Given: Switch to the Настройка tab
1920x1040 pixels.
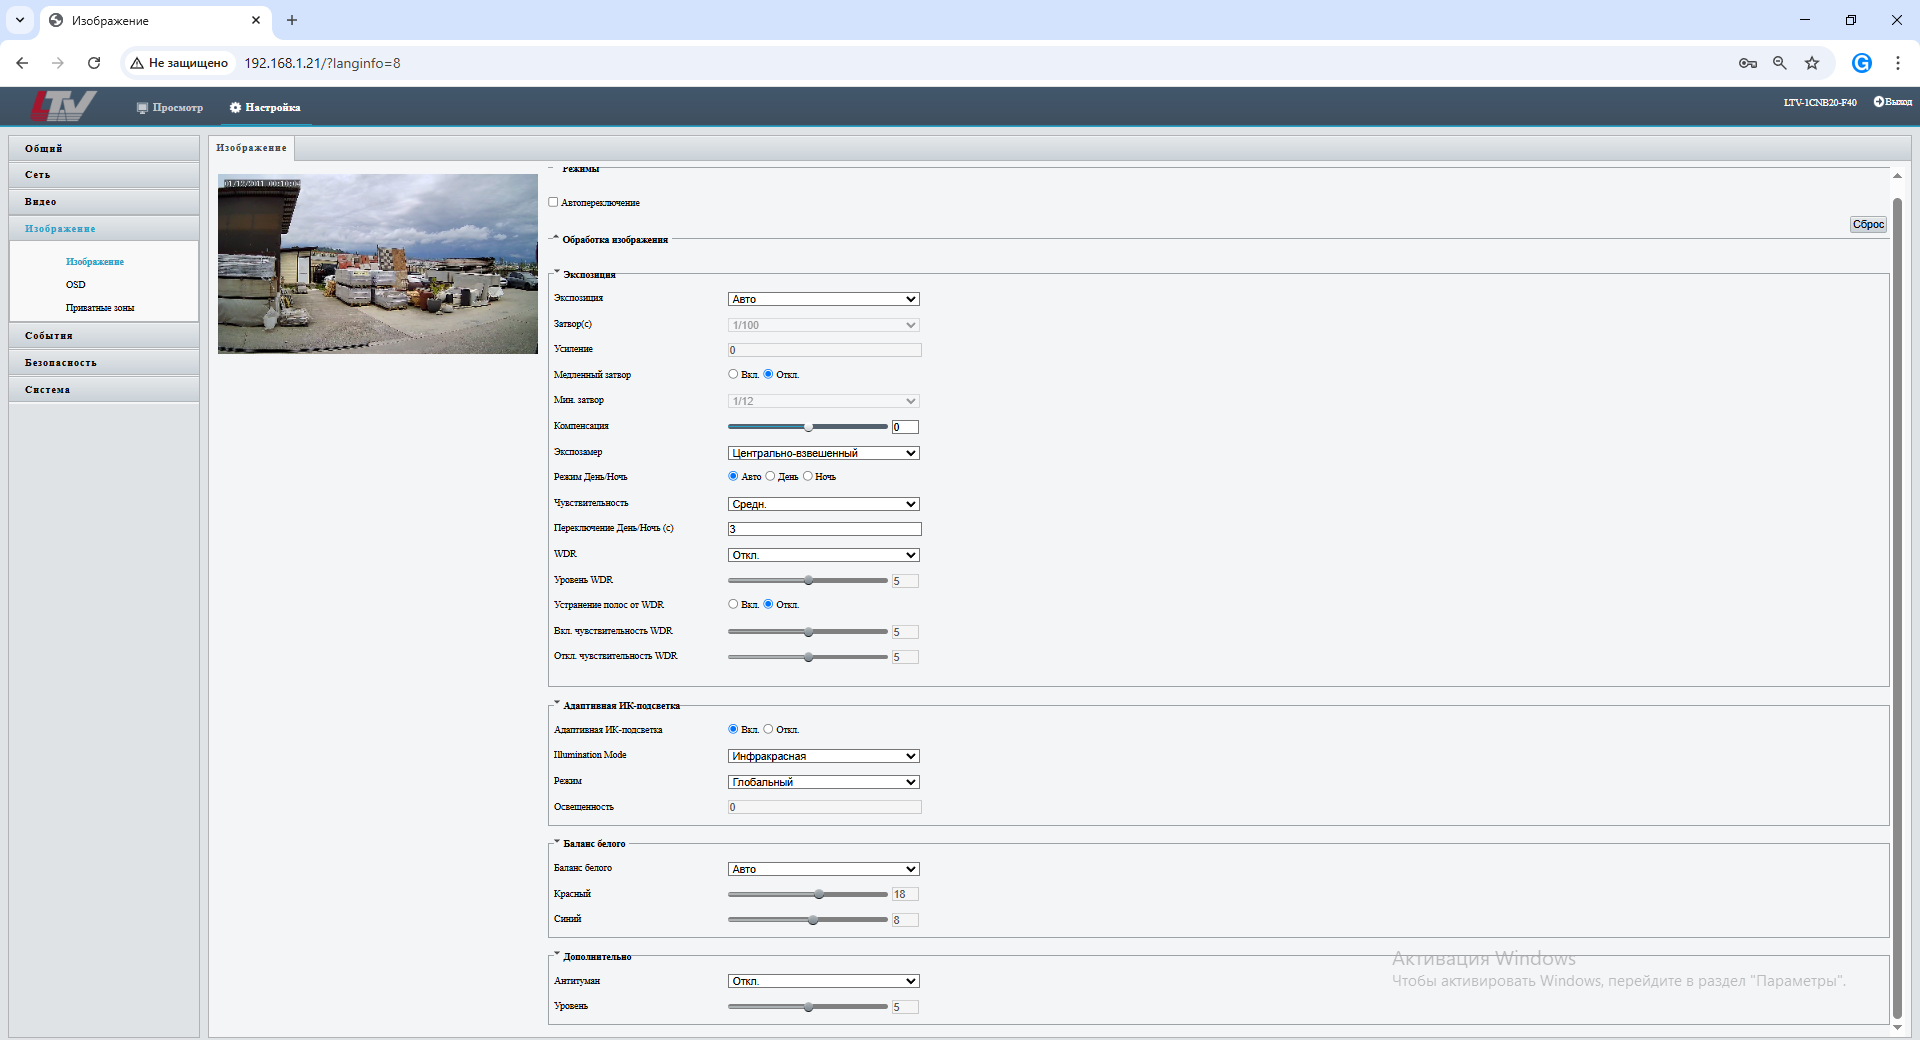Looking at the screenshot, I should tap(265, 108).
